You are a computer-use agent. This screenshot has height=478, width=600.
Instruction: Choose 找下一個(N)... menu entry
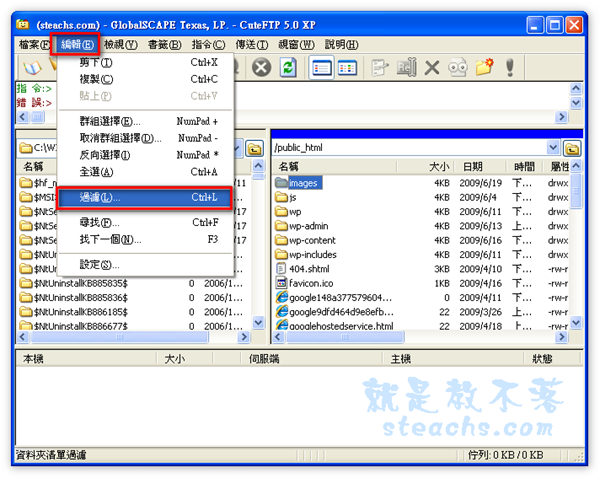[145, 240]
